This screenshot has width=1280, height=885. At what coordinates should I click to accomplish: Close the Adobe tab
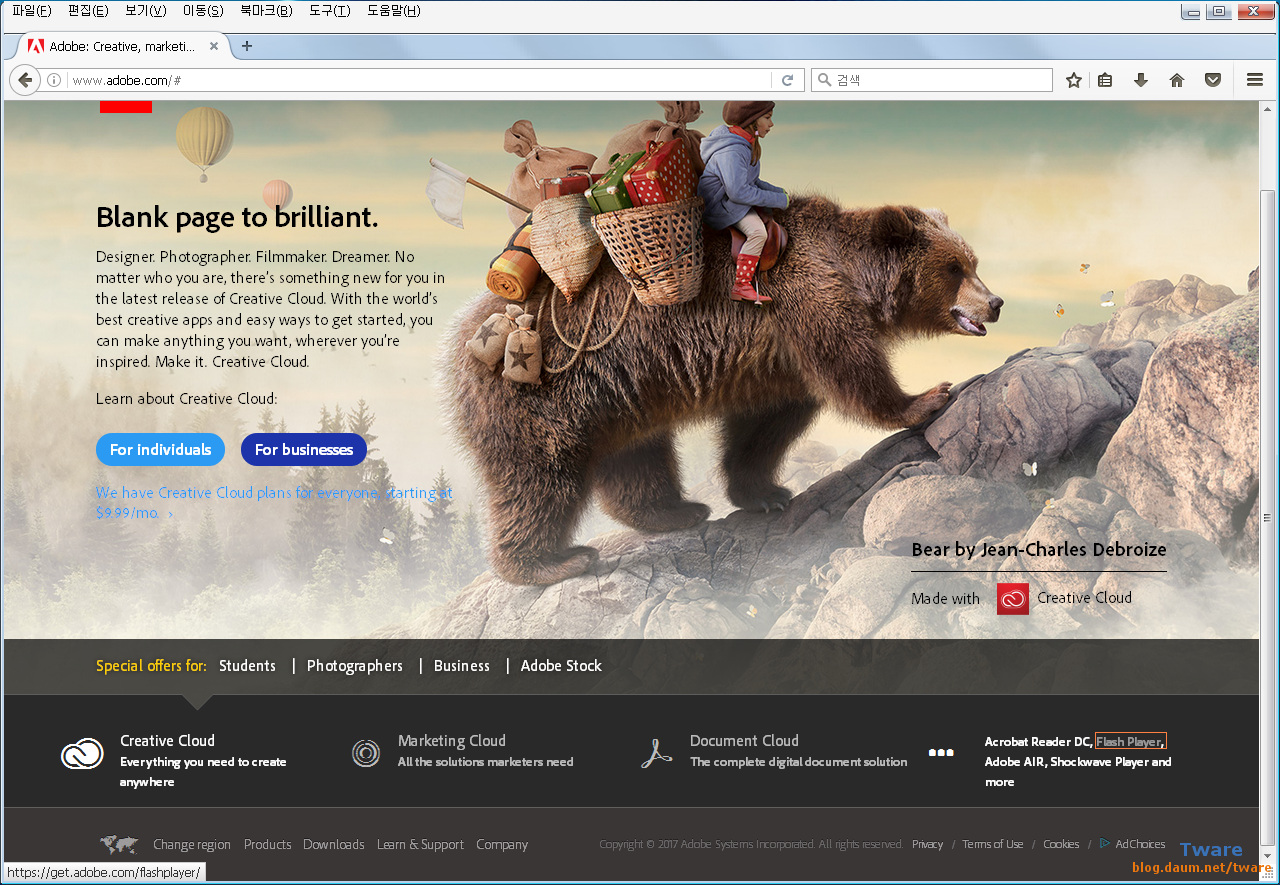click(x=214, y=46)
